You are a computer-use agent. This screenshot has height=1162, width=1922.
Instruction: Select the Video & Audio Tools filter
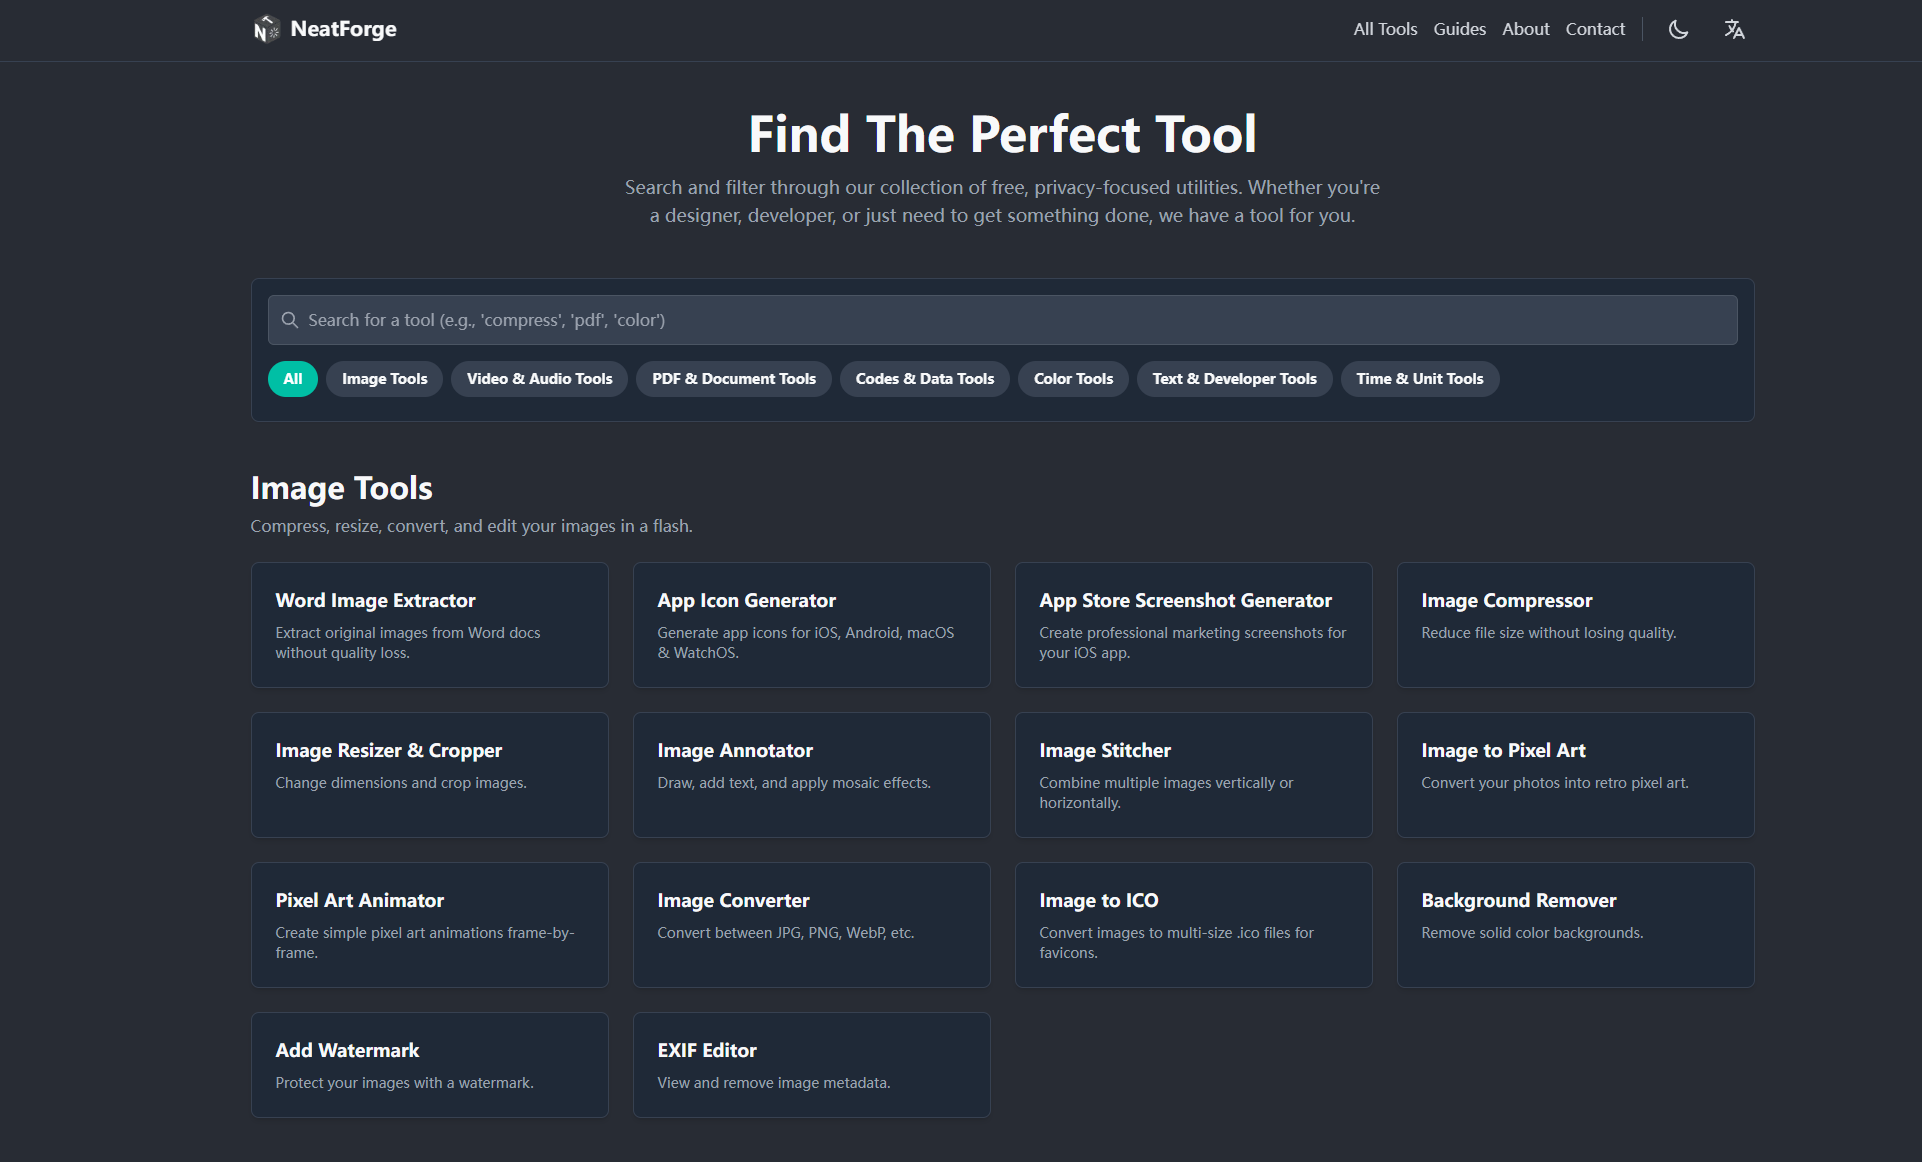(x=539, y=378)
